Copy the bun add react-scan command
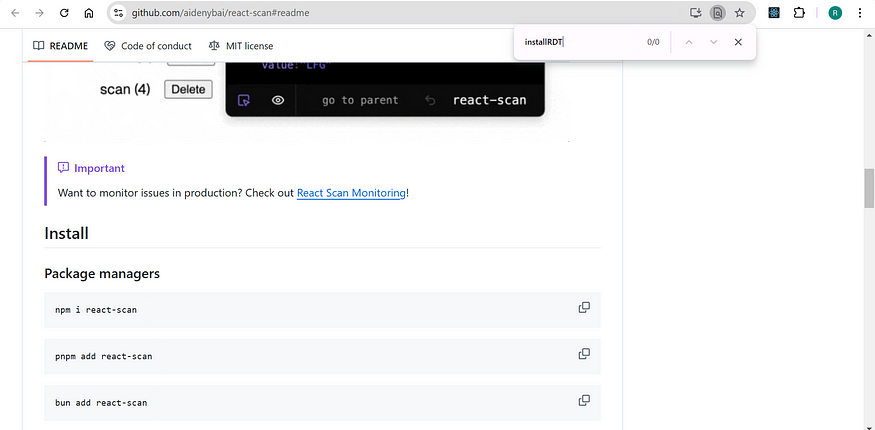875x430 pixels. tap(584, 400)
